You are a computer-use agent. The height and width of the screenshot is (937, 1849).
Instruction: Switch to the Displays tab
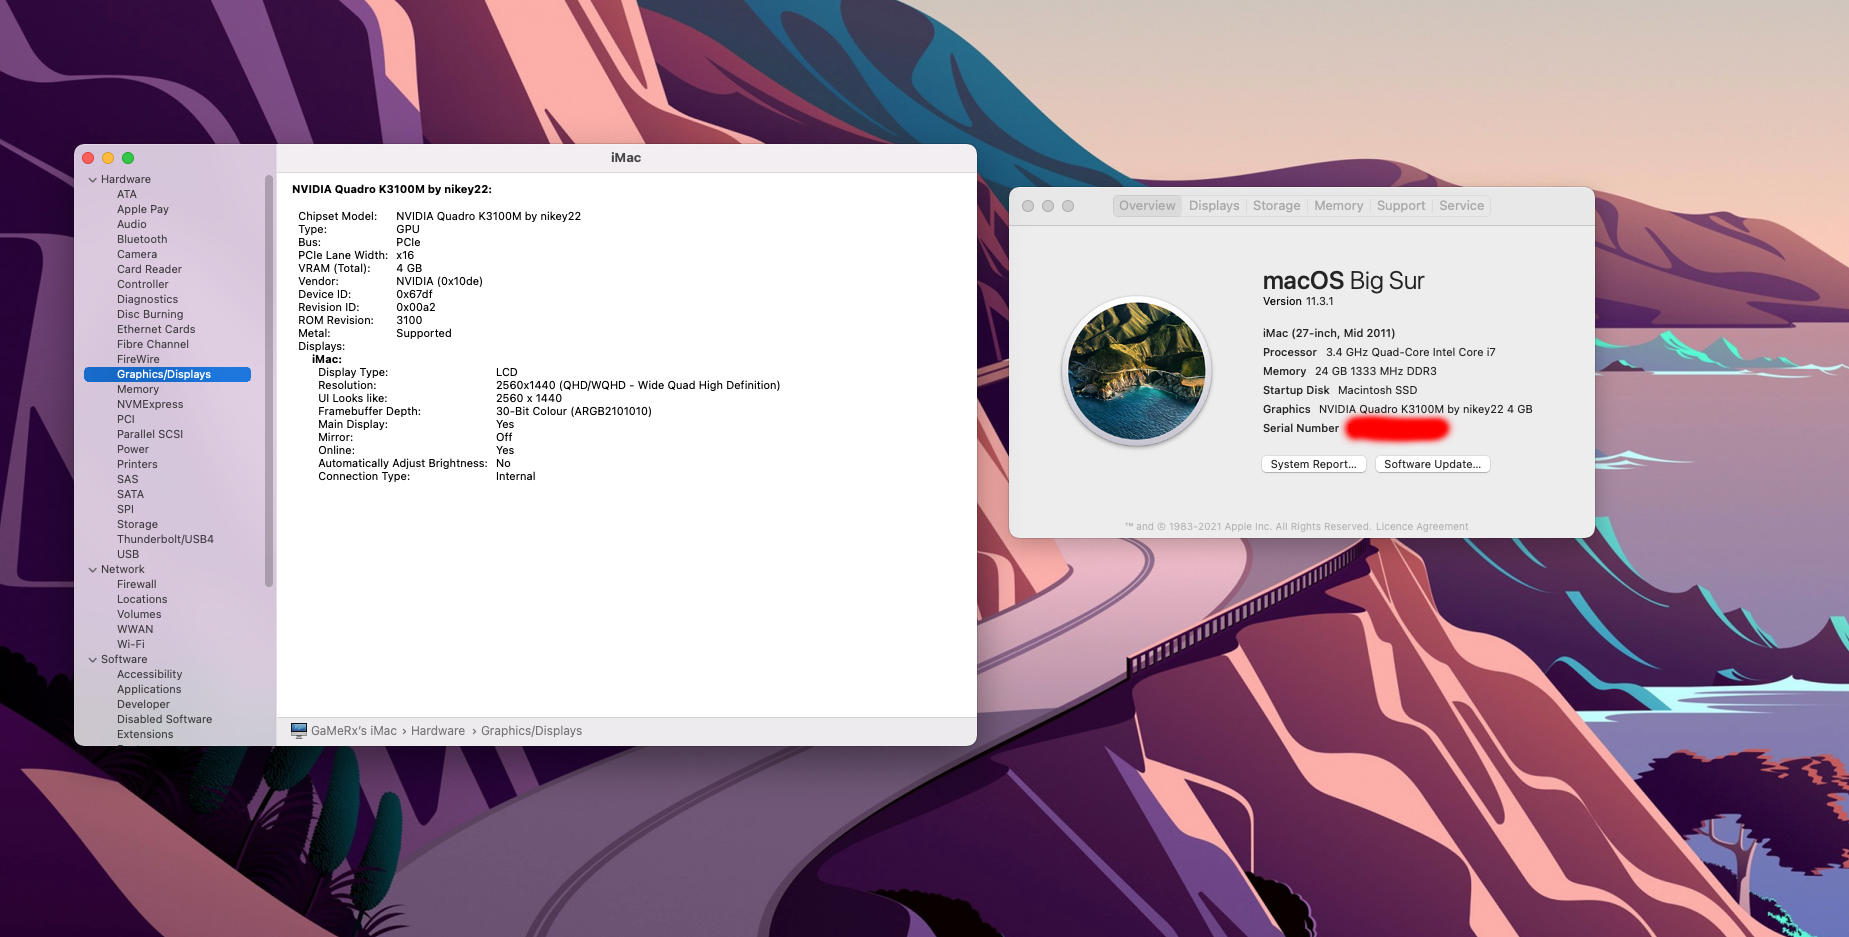[x=1214, y=206]
